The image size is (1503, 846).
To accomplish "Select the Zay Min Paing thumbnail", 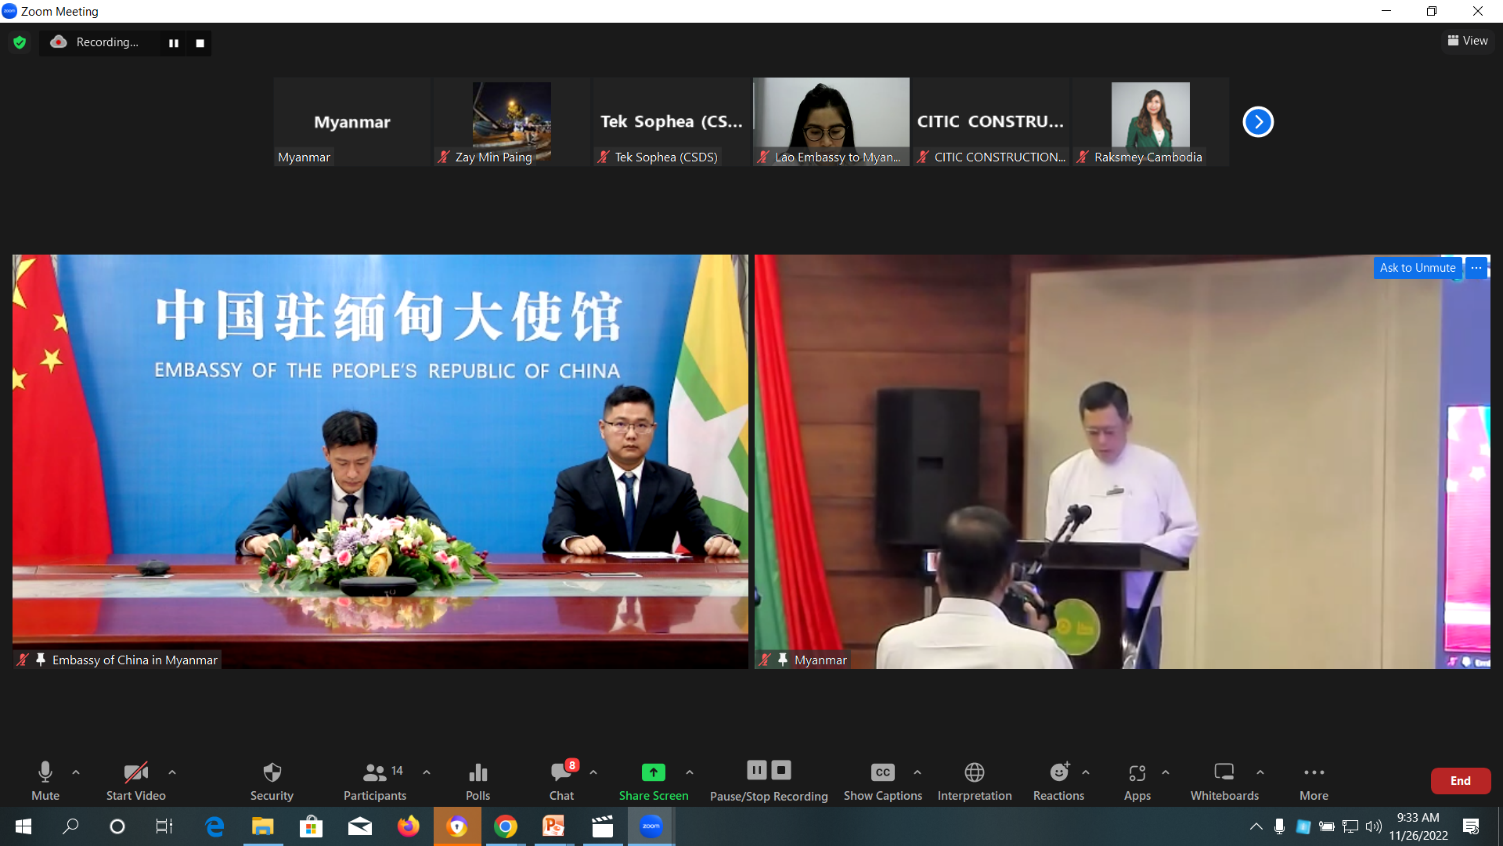I will [511, 122].
